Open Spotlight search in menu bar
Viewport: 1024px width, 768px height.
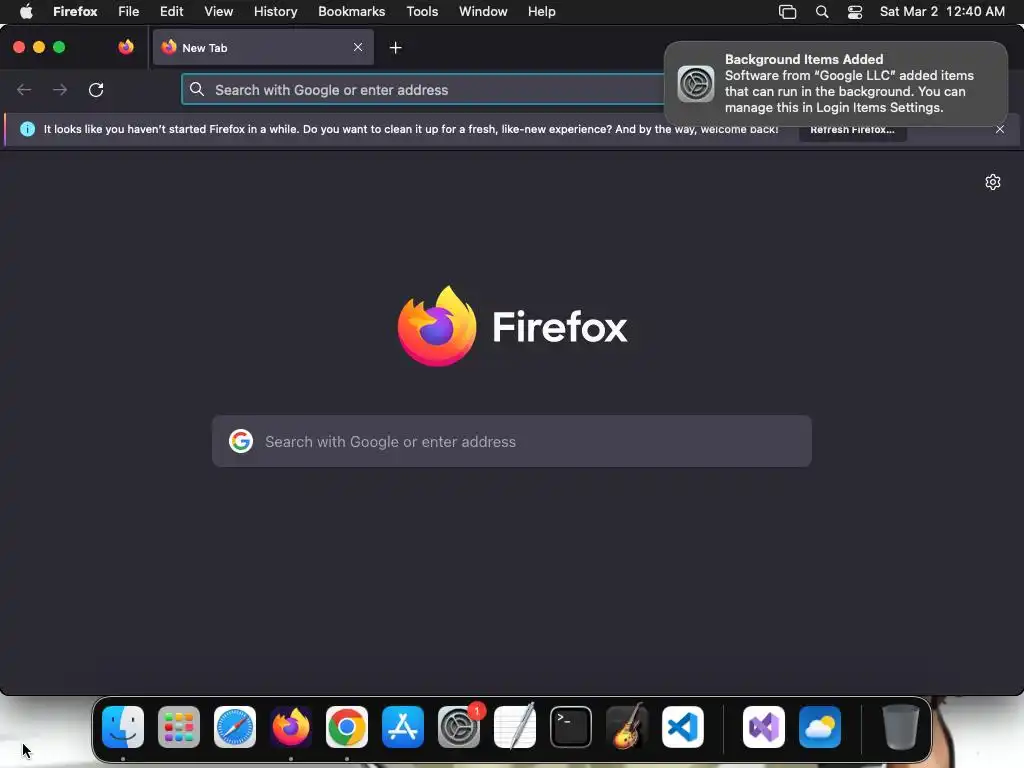click(x=822, y=12)
